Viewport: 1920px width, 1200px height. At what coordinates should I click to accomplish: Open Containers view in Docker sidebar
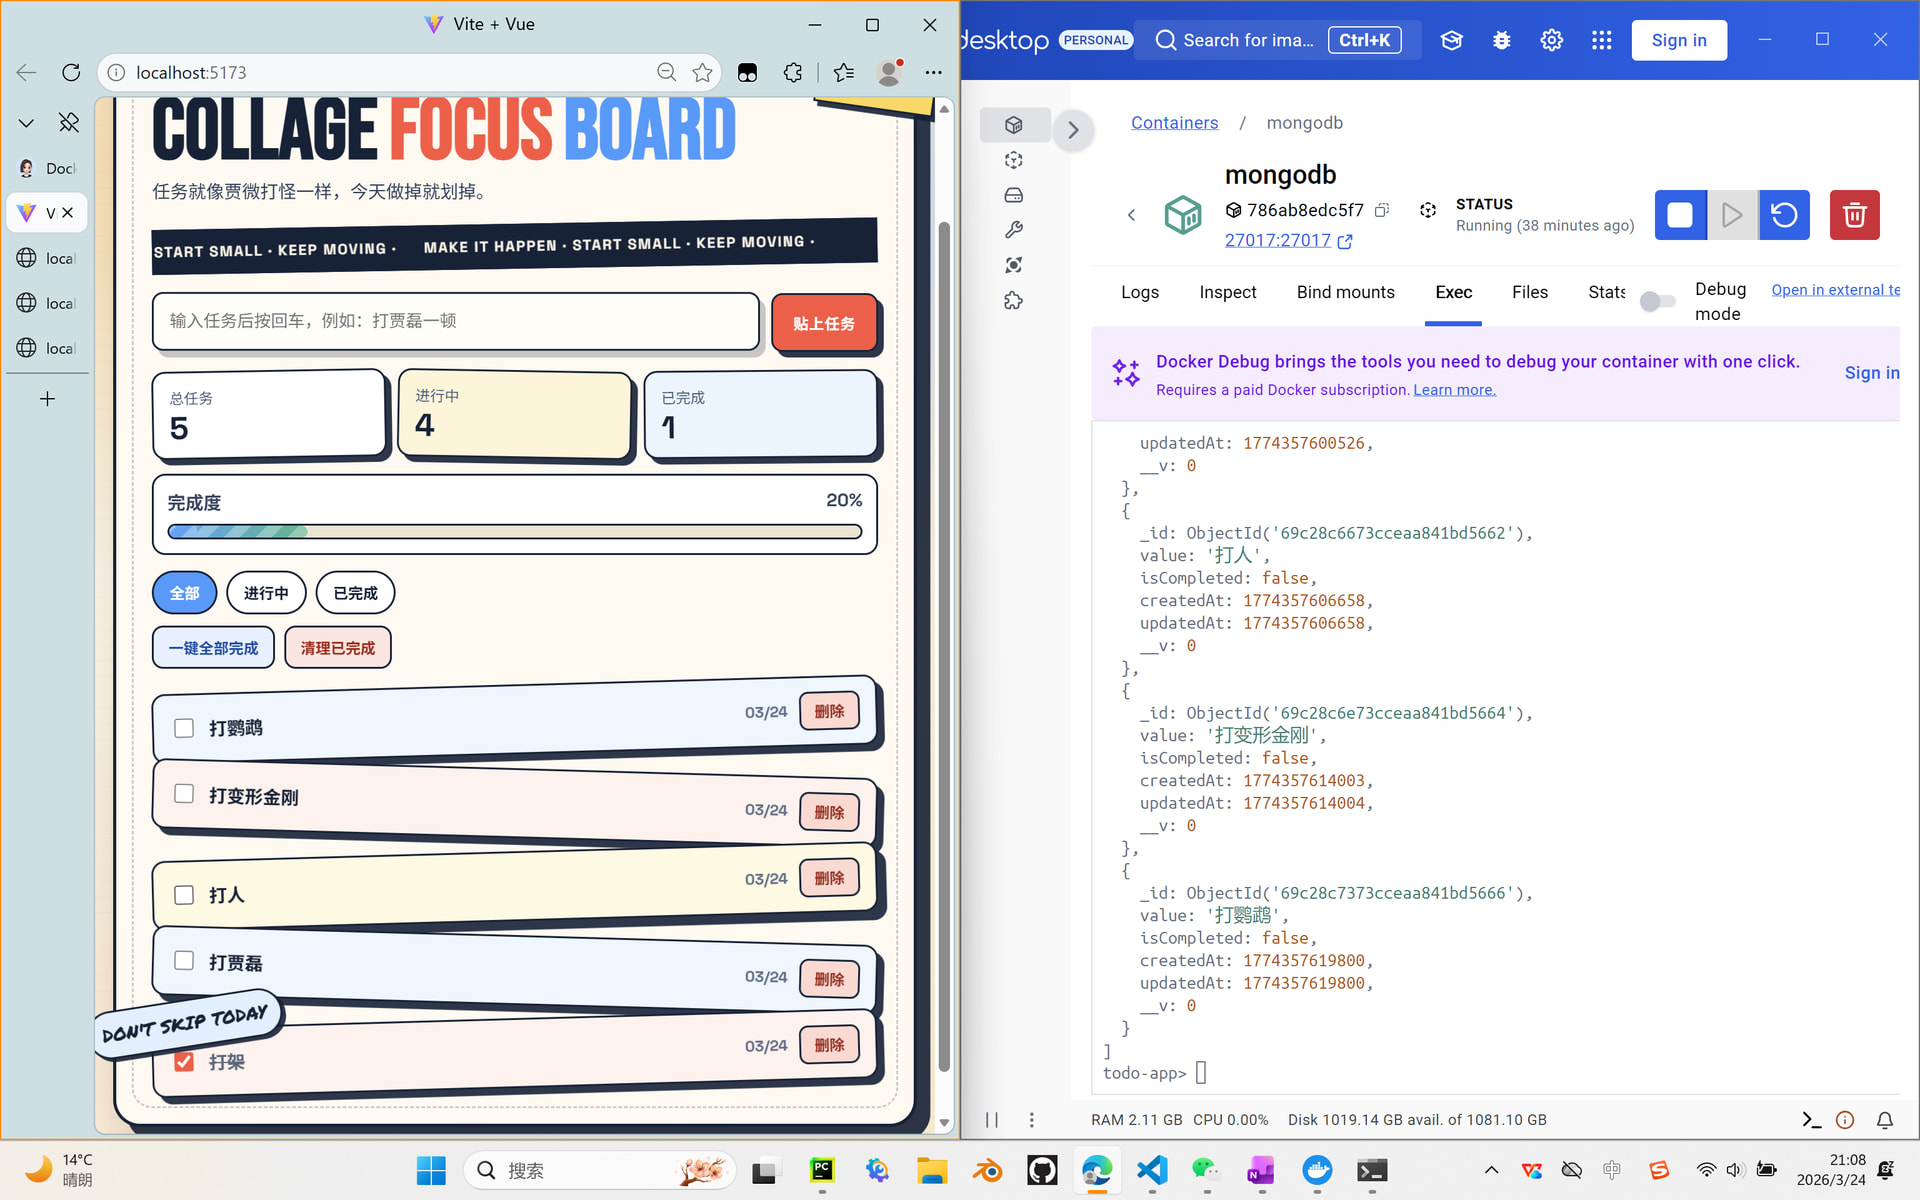(1014, 125)
